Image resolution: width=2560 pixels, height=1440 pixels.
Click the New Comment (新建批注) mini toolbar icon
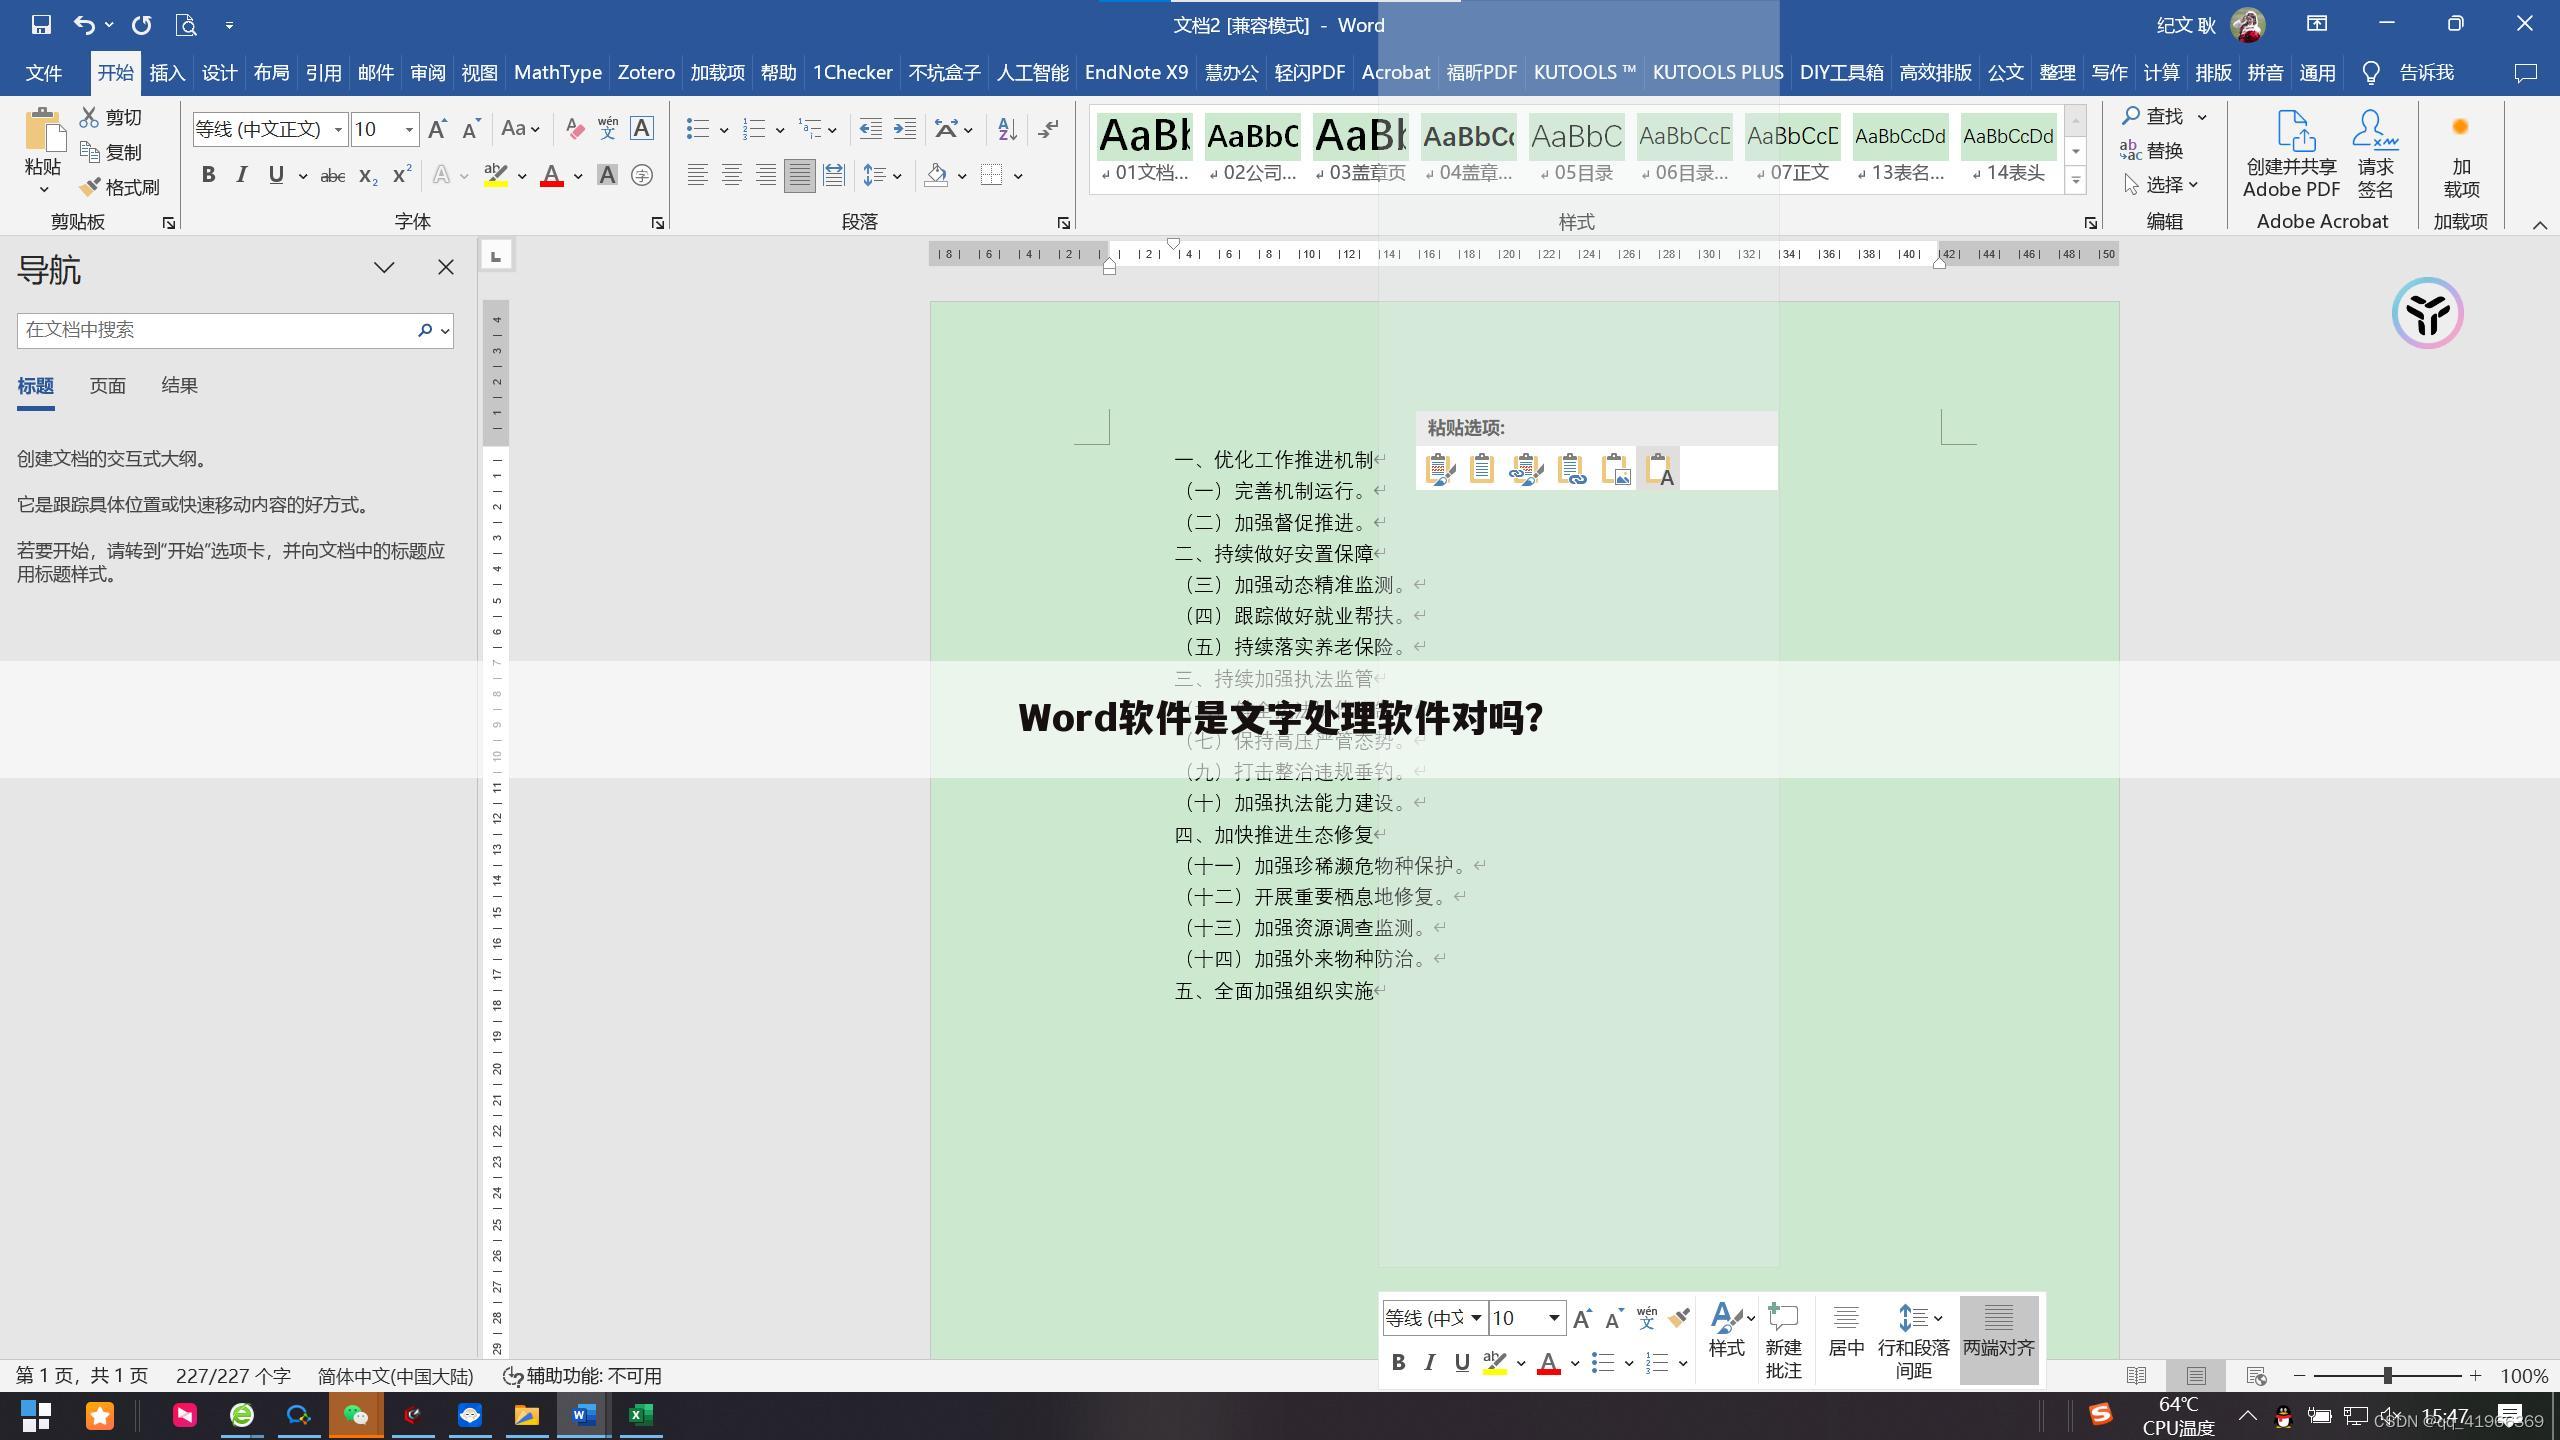pos(1783,1341)
